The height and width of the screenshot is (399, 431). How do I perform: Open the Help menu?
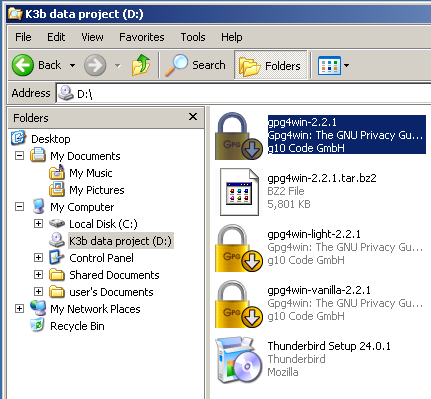pyautogui.click(x=232, y=37)
